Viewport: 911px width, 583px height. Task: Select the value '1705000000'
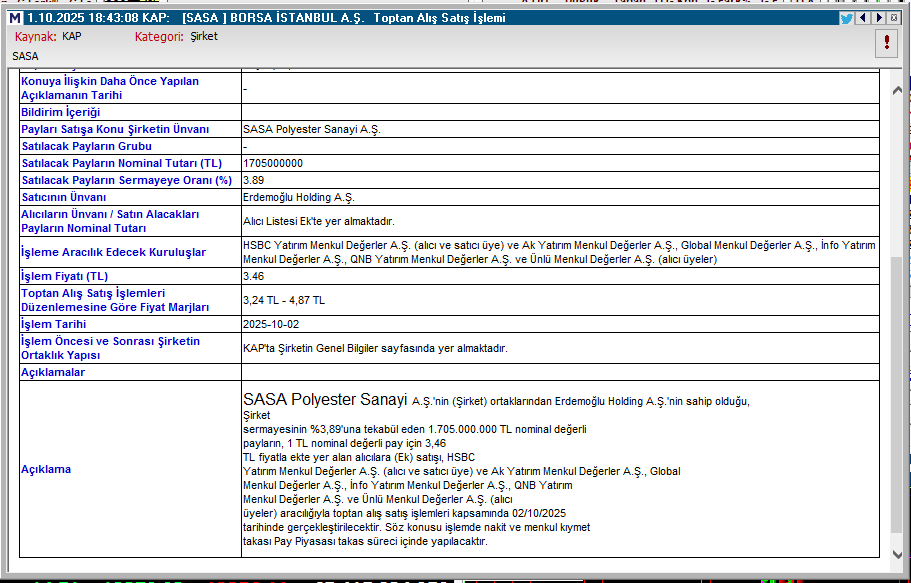(272, 163)
